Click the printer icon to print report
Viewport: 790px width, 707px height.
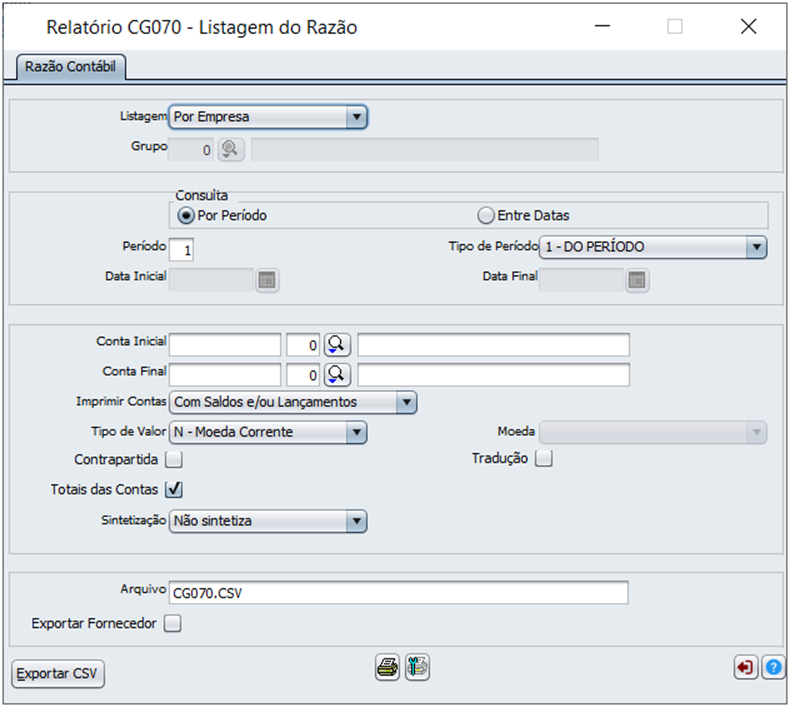click(x=387, y=667)
